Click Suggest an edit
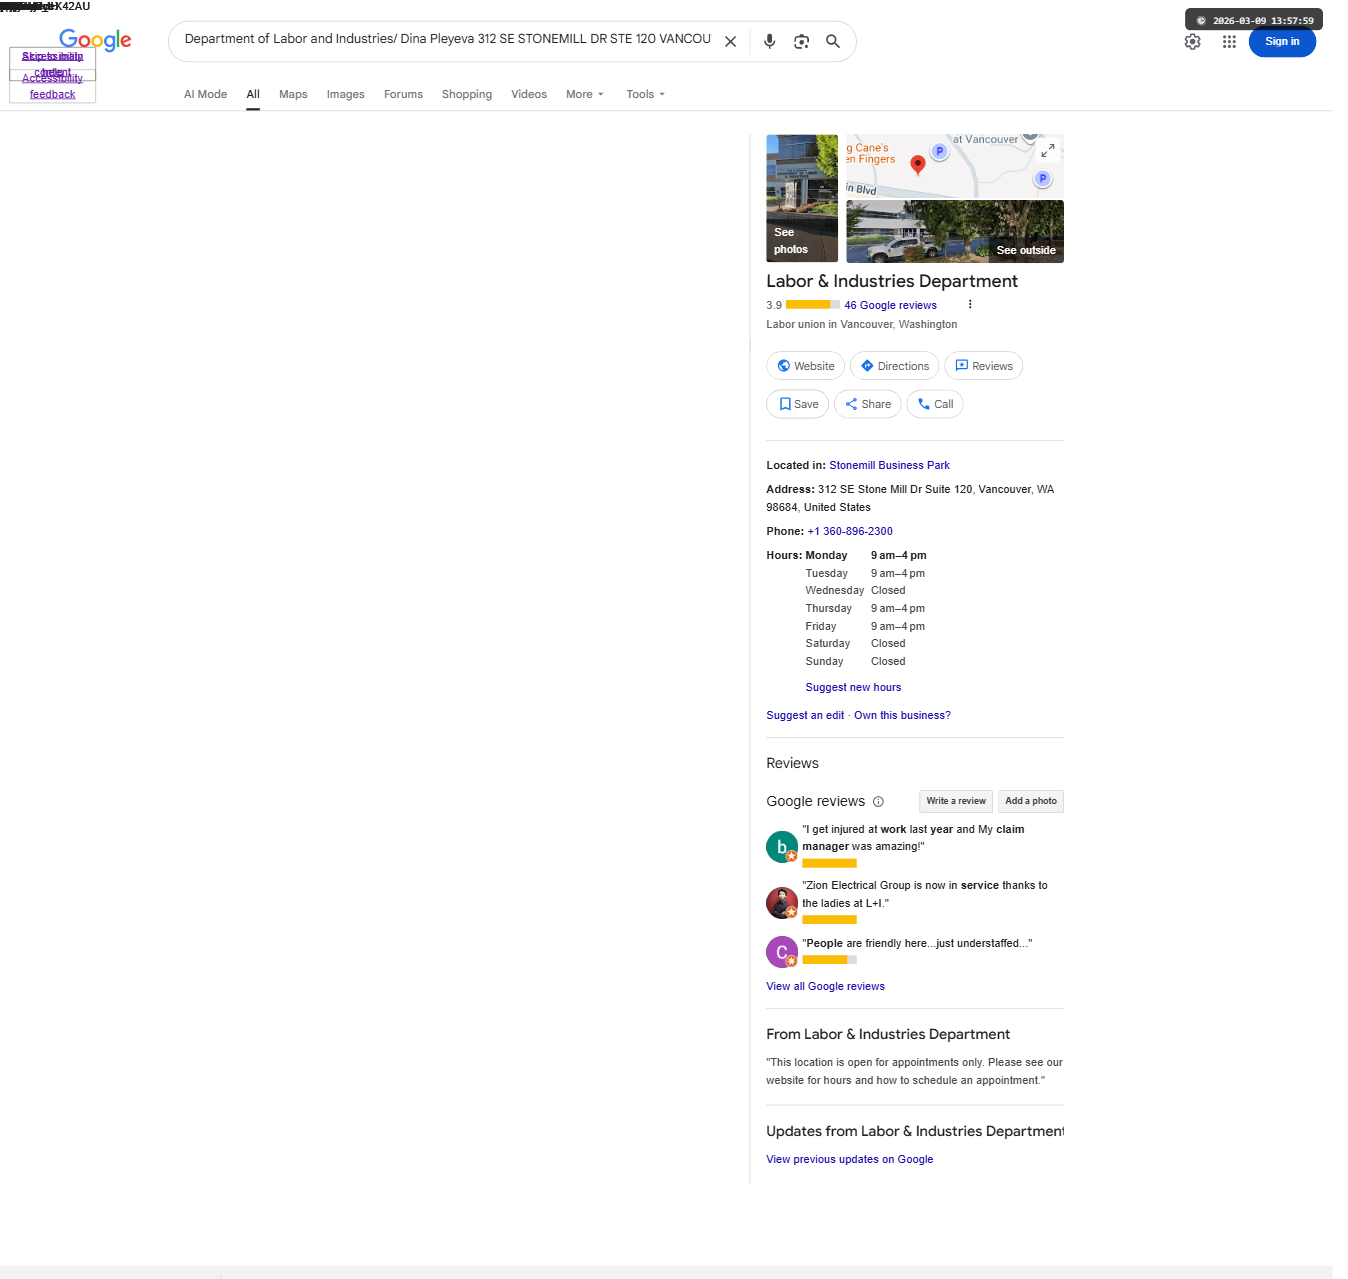Screen dimensions: 1348x1279 click(805, 716)
